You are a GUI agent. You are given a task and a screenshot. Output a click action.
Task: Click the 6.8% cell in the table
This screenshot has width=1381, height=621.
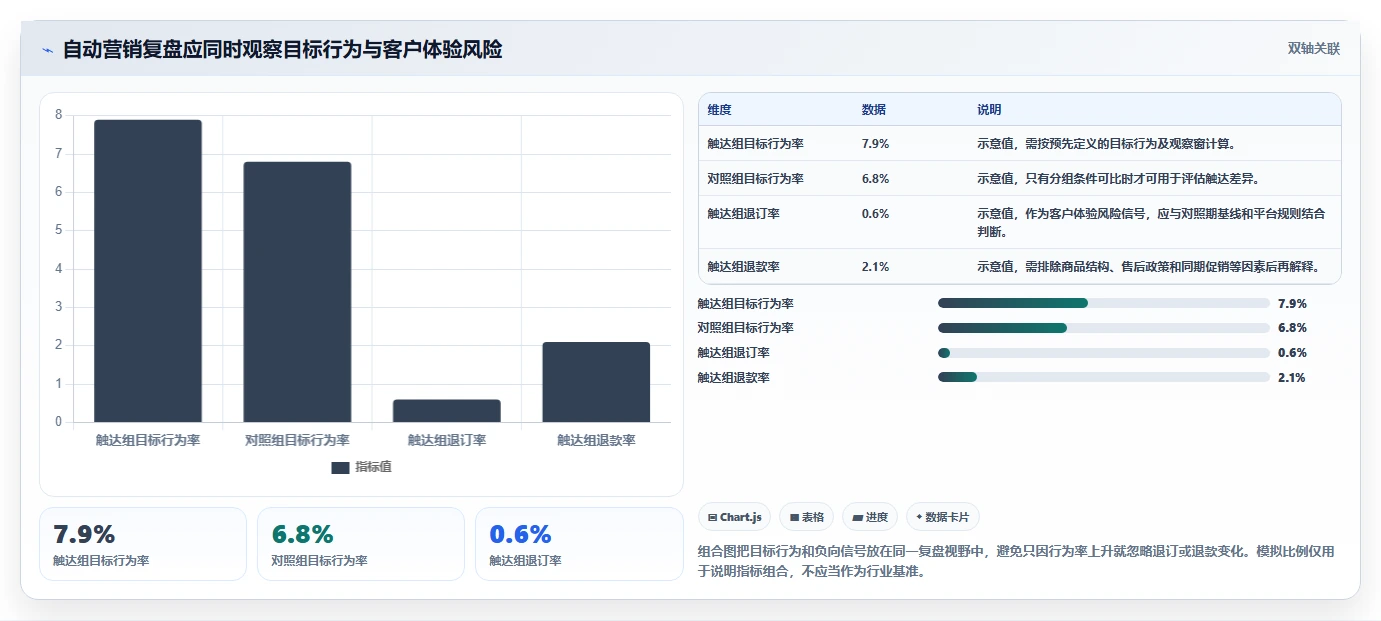point(875,179)
